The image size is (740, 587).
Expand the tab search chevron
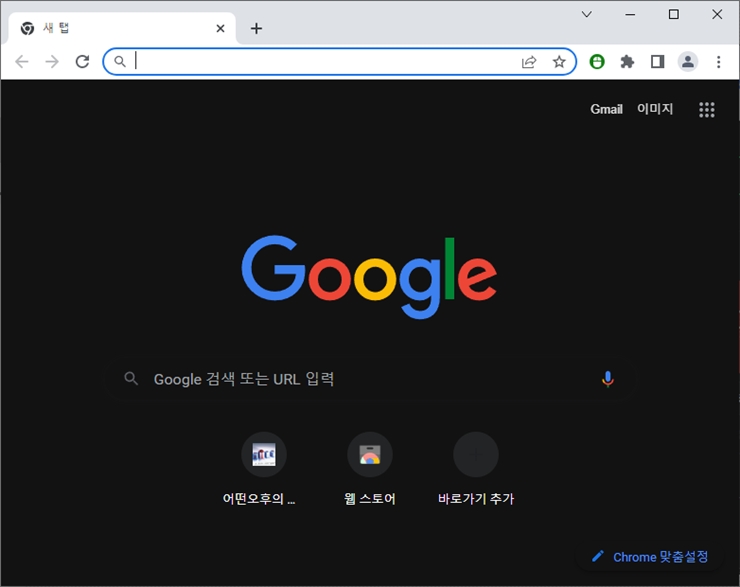pyautogui.click(x=587, y=14)
